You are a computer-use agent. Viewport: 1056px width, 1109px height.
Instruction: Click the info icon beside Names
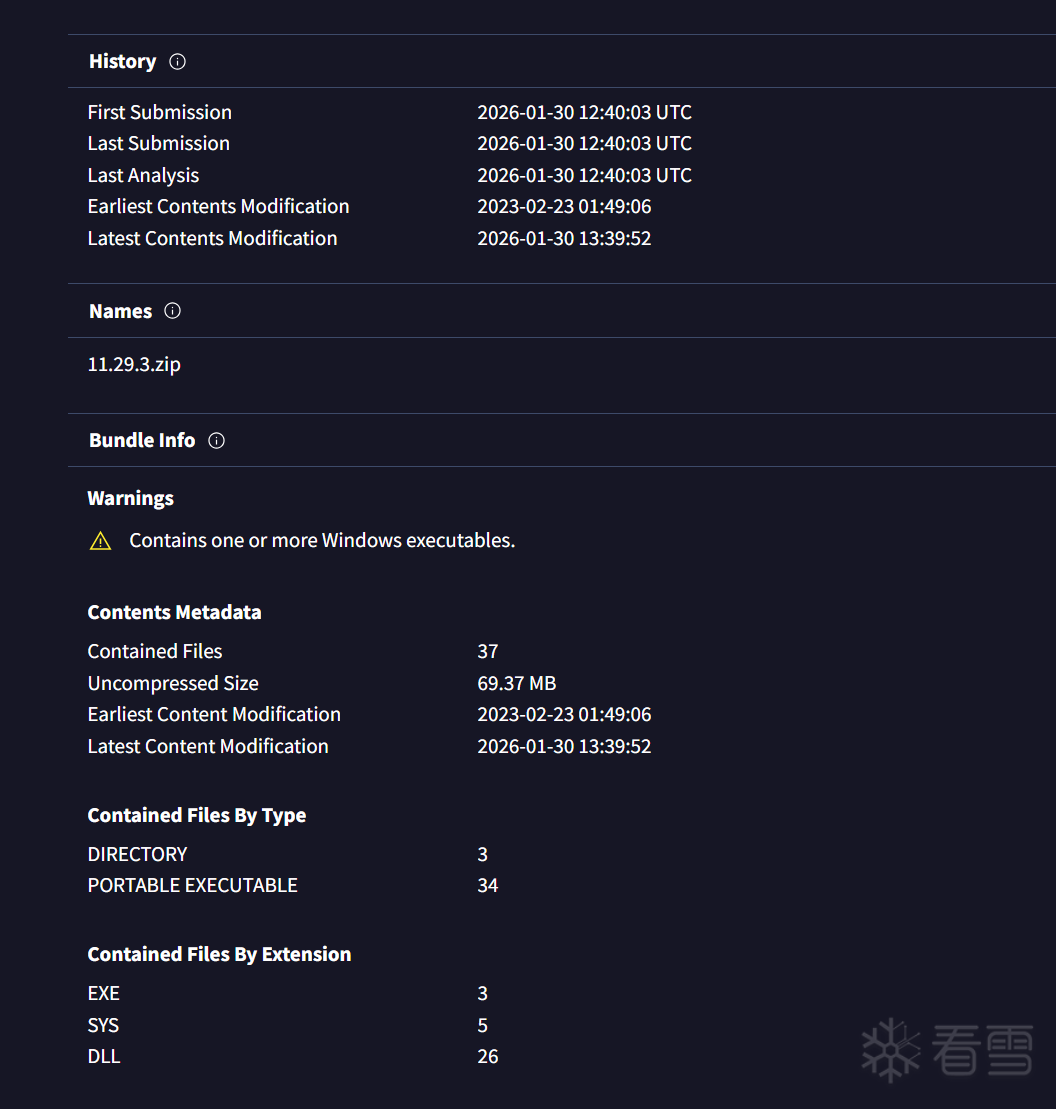click(172, 311)
